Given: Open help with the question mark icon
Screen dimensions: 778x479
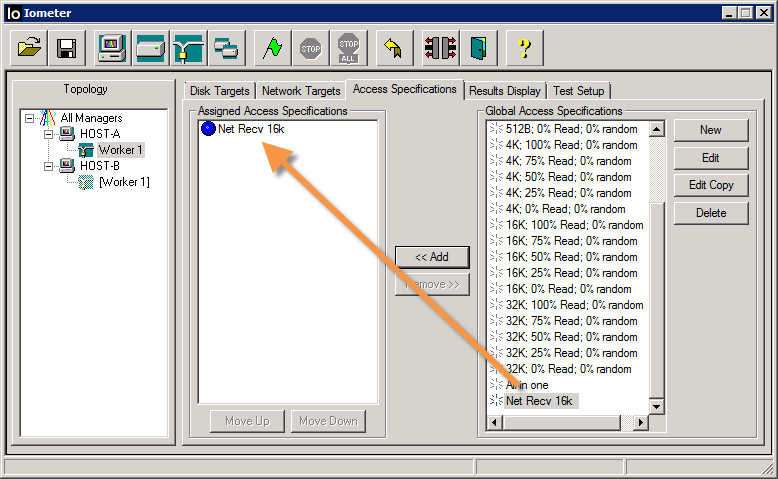Looking at the screenshot, I should [524, 47].
